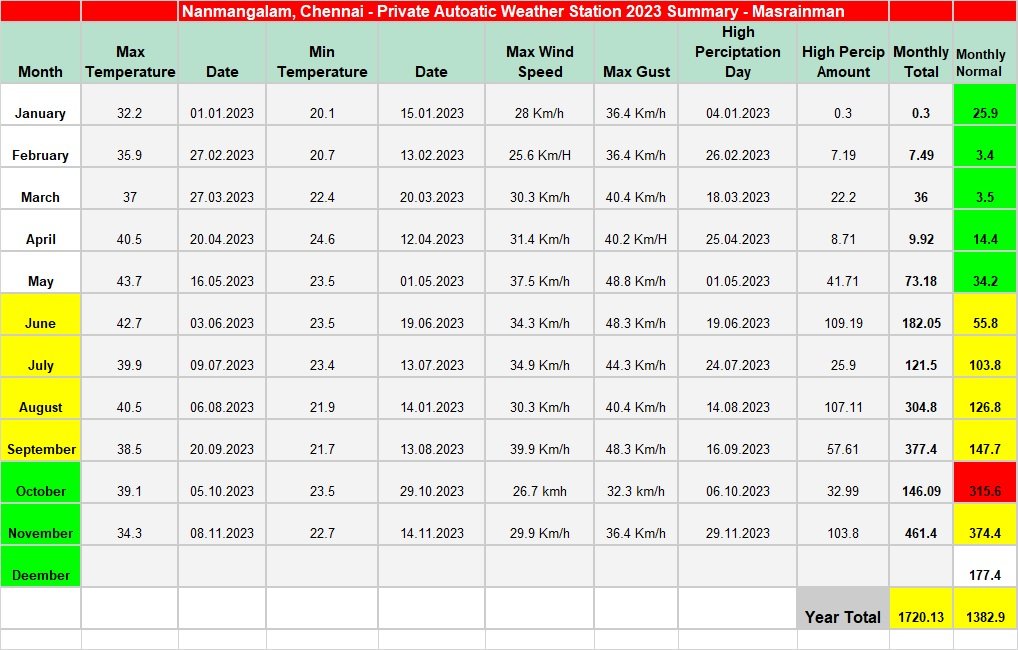The width and height of the screenshot is (1018, 650).
Task: Select the January month cell
Action: (x=40, y=104)
